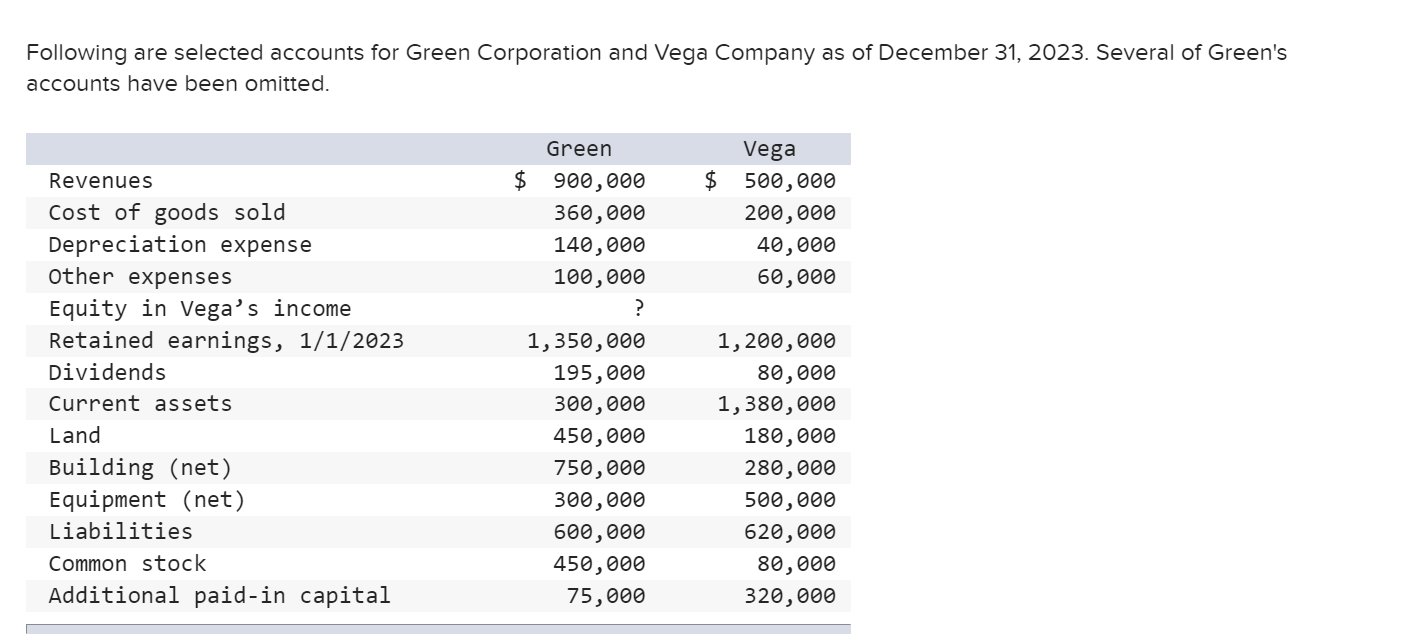Click Retained earnings, 1/1/2023 label

pyautogui.click(x=226, y=341)
